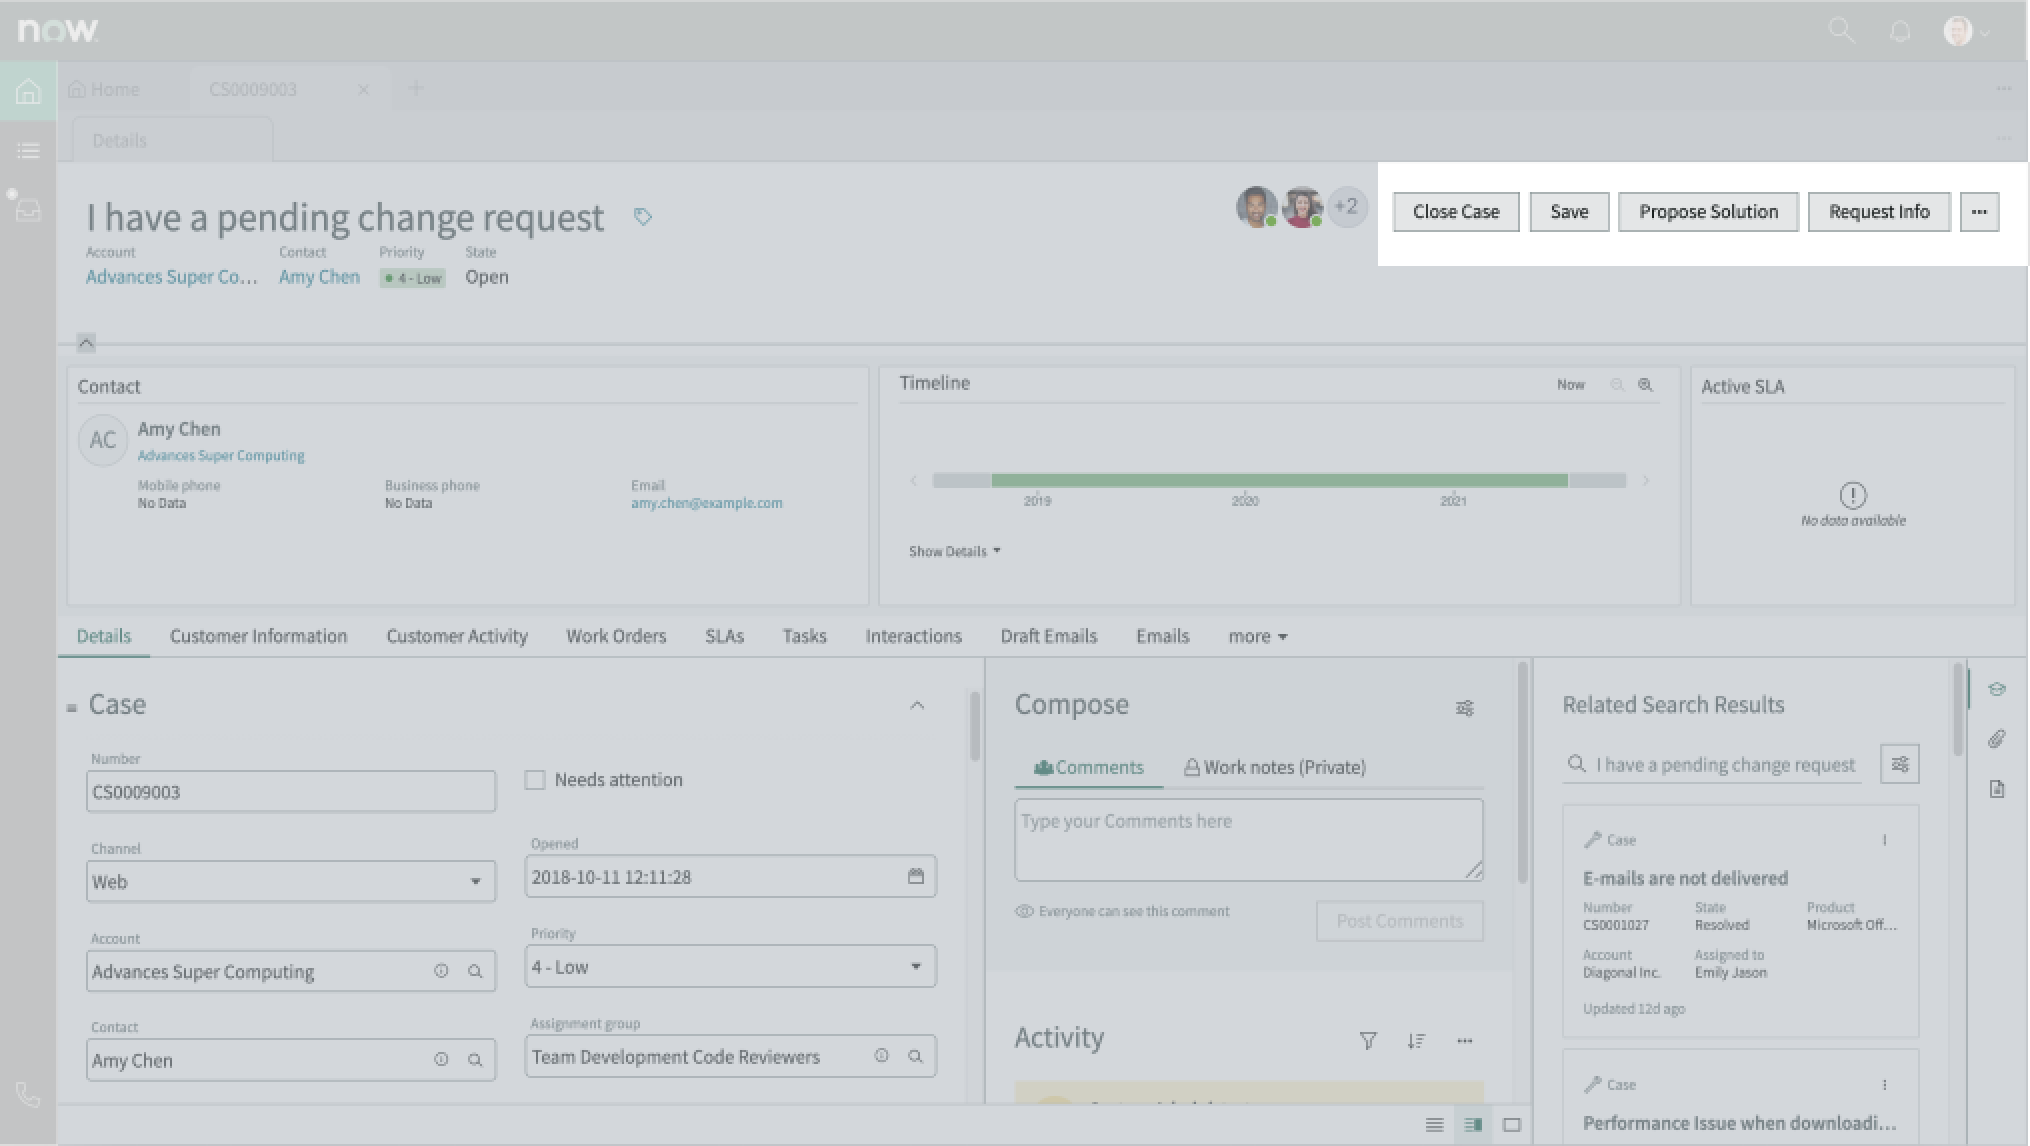The width and height of the screenshot is (2030, 1146).
Task: Click the calendar icon next to Opened date
Action: pos(916,876)
